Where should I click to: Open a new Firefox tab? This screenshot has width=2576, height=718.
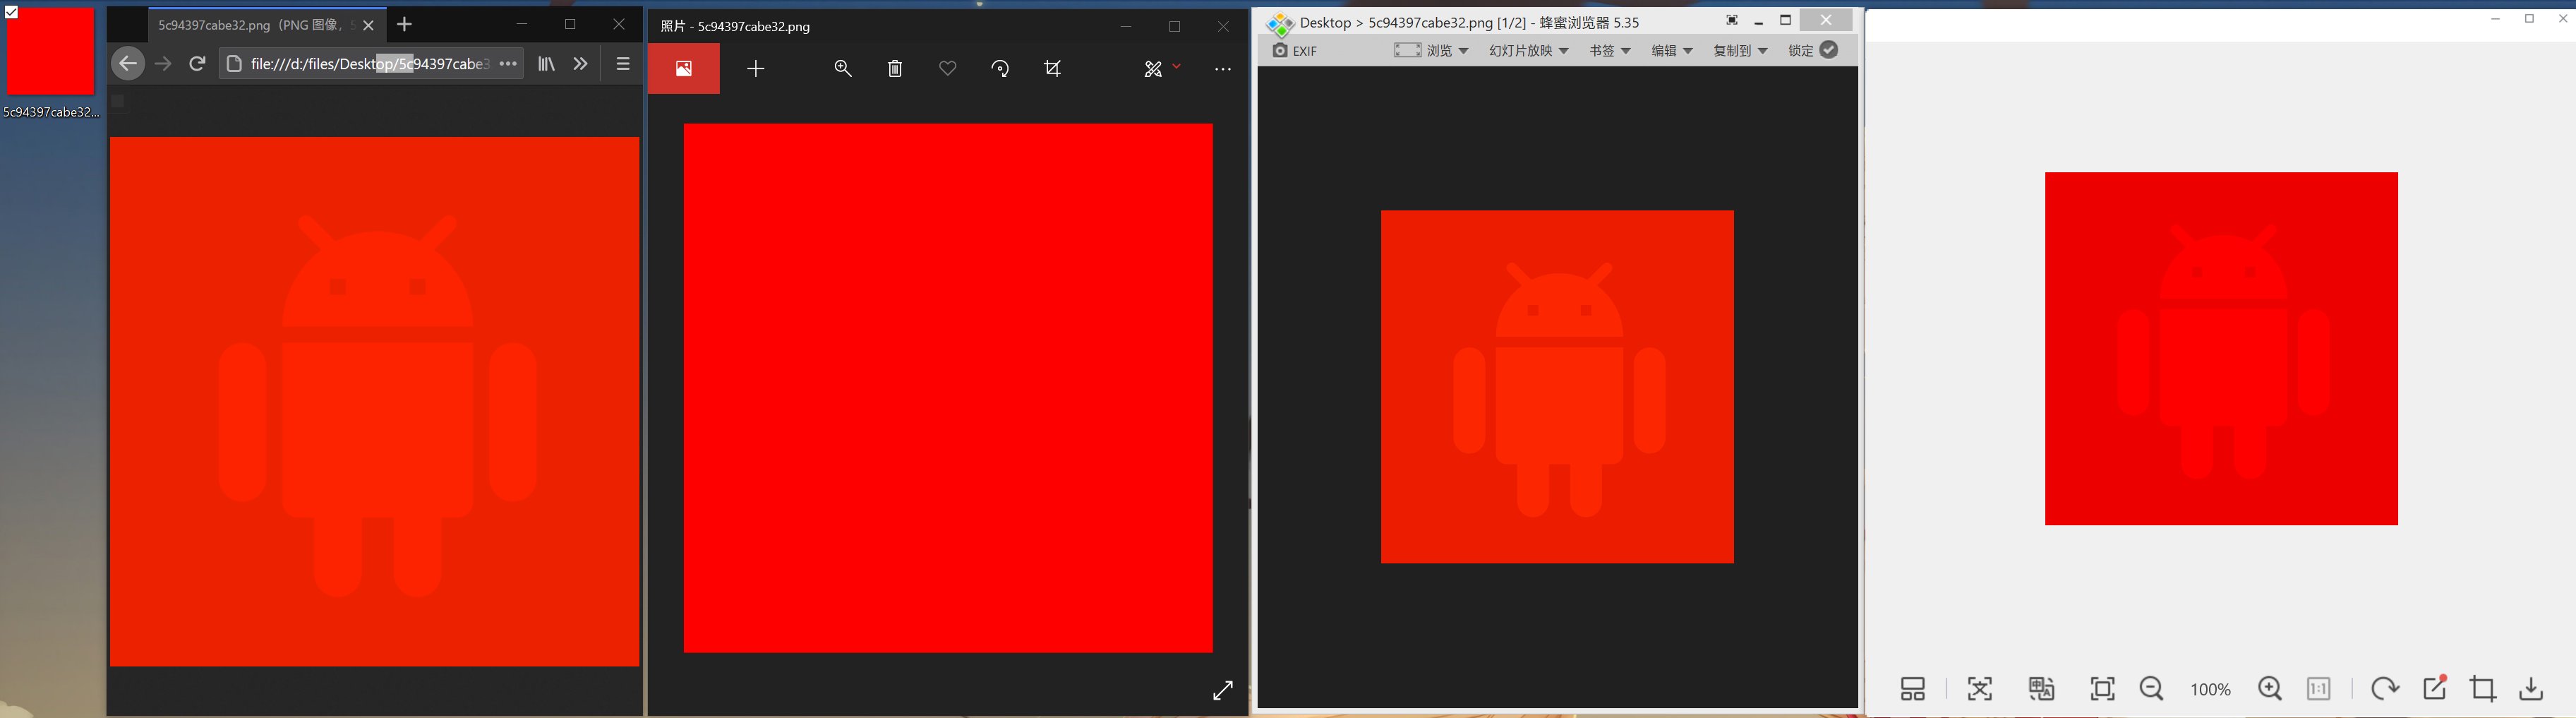pyautogui.click(x=404, y=24)
